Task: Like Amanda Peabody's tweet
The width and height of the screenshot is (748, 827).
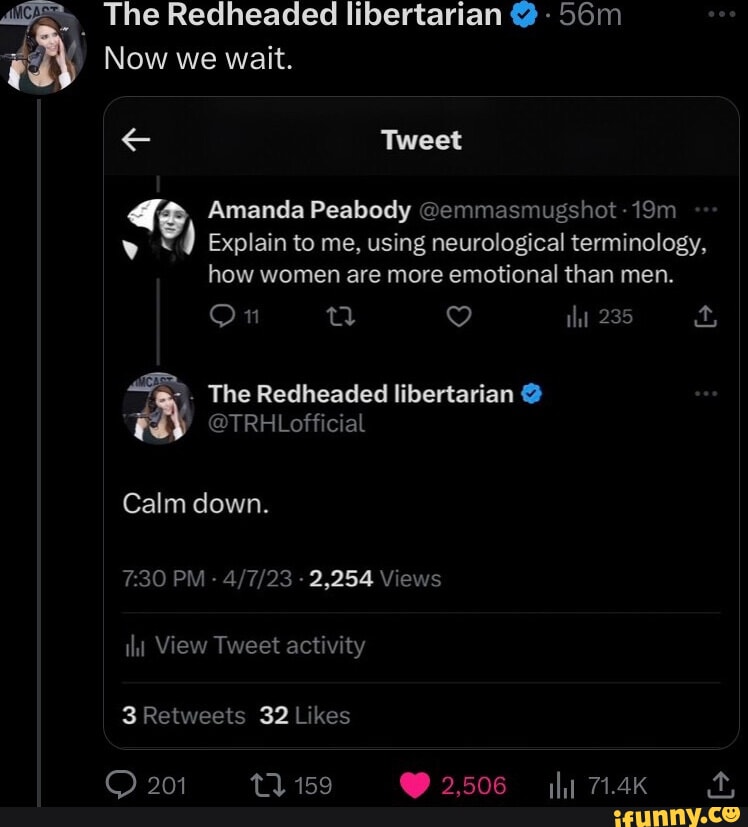Action: (x=458, y=317)
